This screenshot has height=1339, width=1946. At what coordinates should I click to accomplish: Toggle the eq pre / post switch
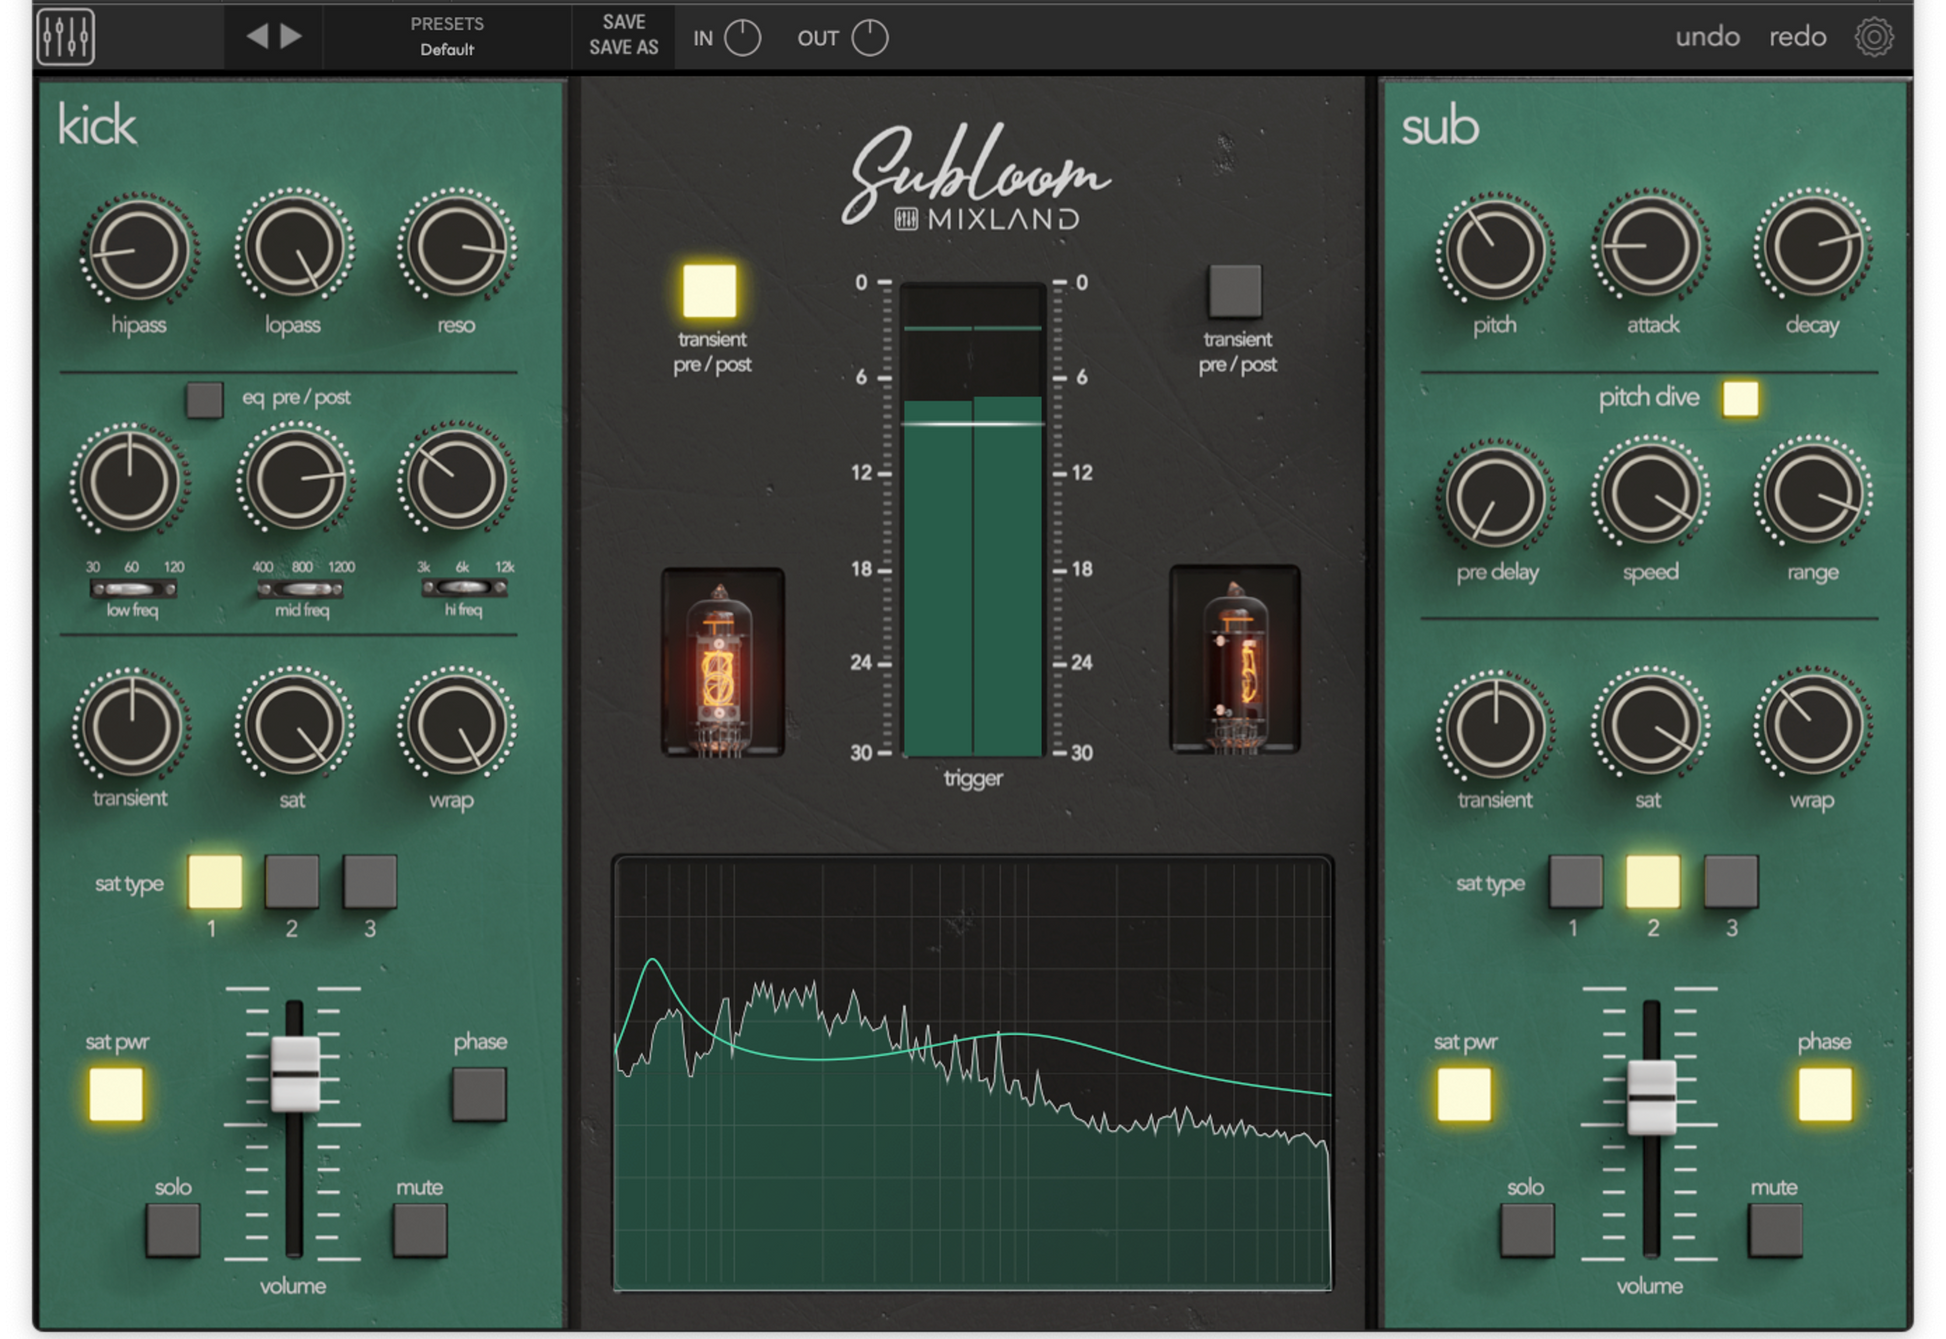(x=204, y=399)
